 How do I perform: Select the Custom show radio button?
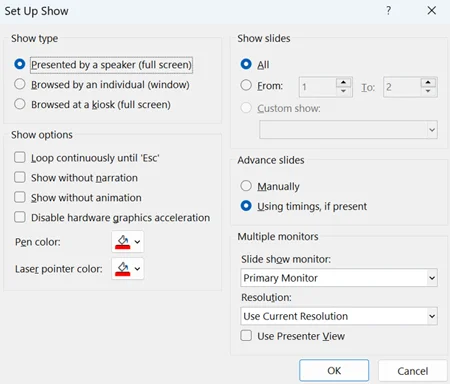coord(246,108)
